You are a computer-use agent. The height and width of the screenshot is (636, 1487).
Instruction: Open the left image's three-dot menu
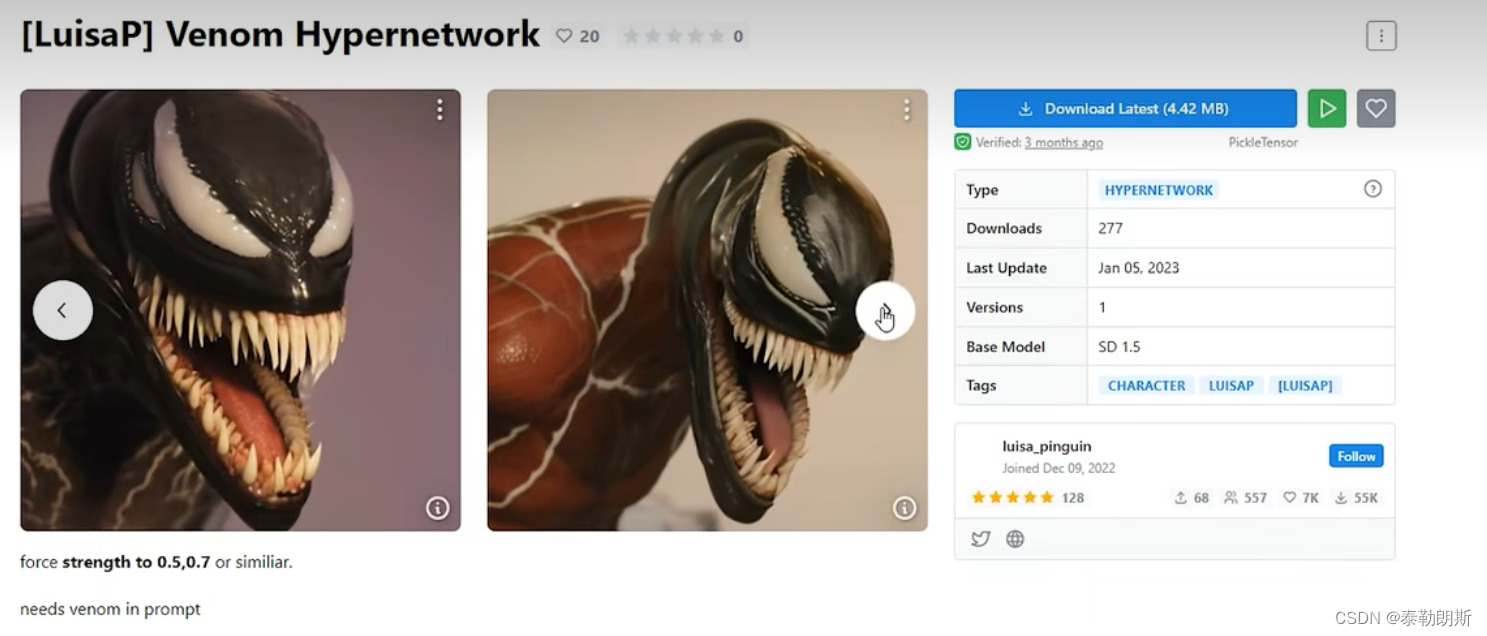(439, 110)
